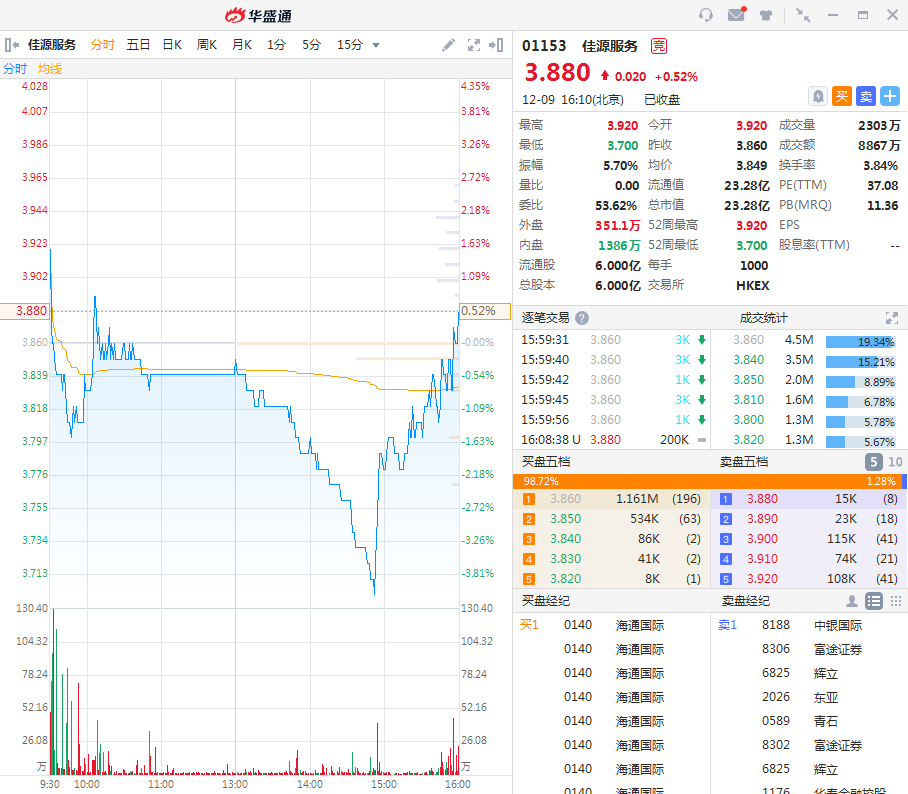Expand the 成交统计 panel icon
This screenshot has width=908, height=794.
(x=892, y=318)
